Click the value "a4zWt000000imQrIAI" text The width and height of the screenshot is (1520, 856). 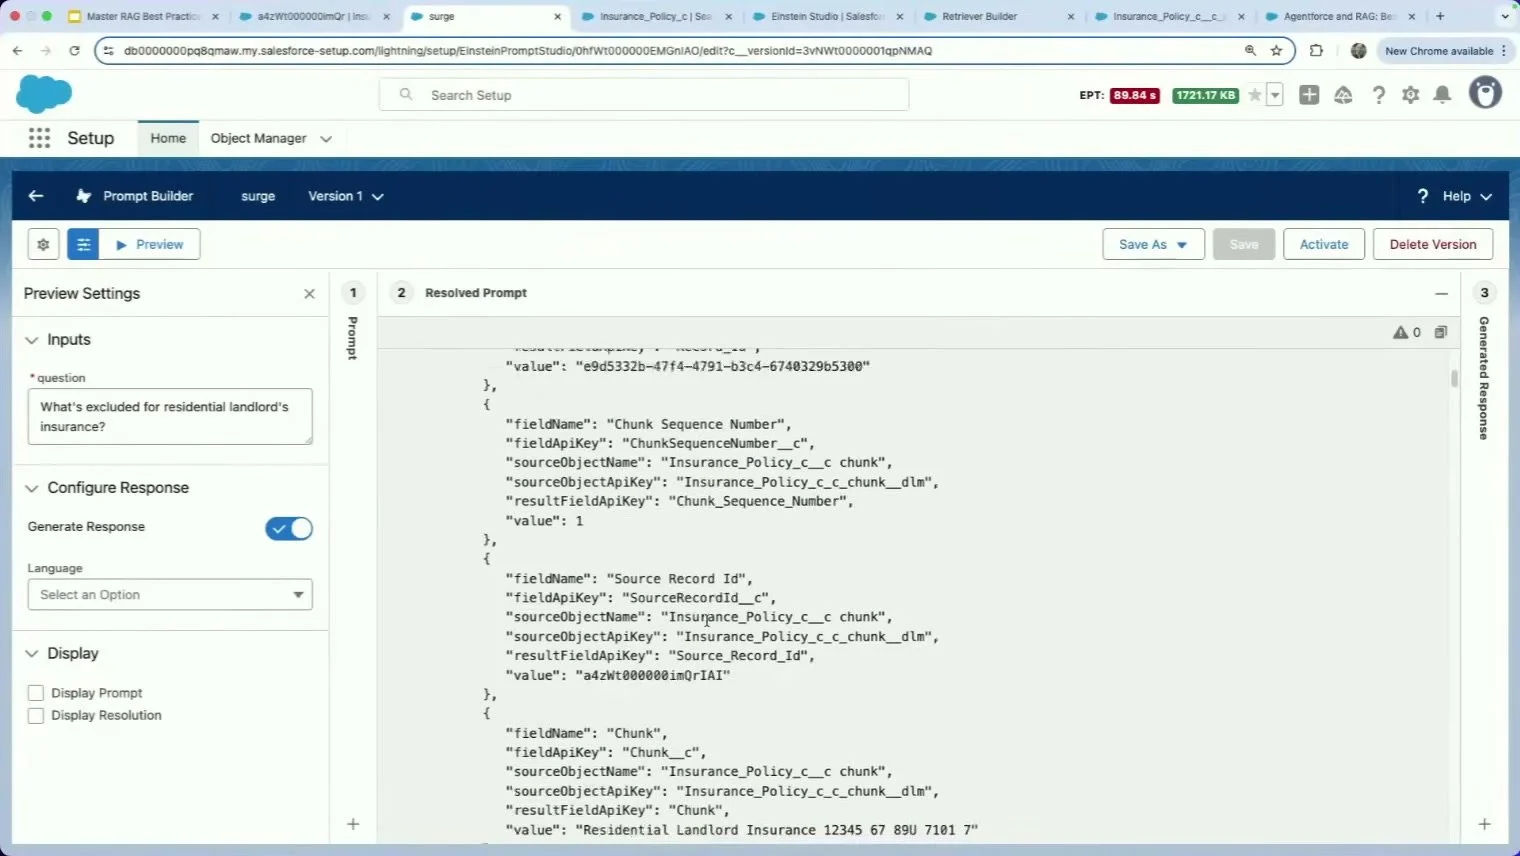(652, 675)
